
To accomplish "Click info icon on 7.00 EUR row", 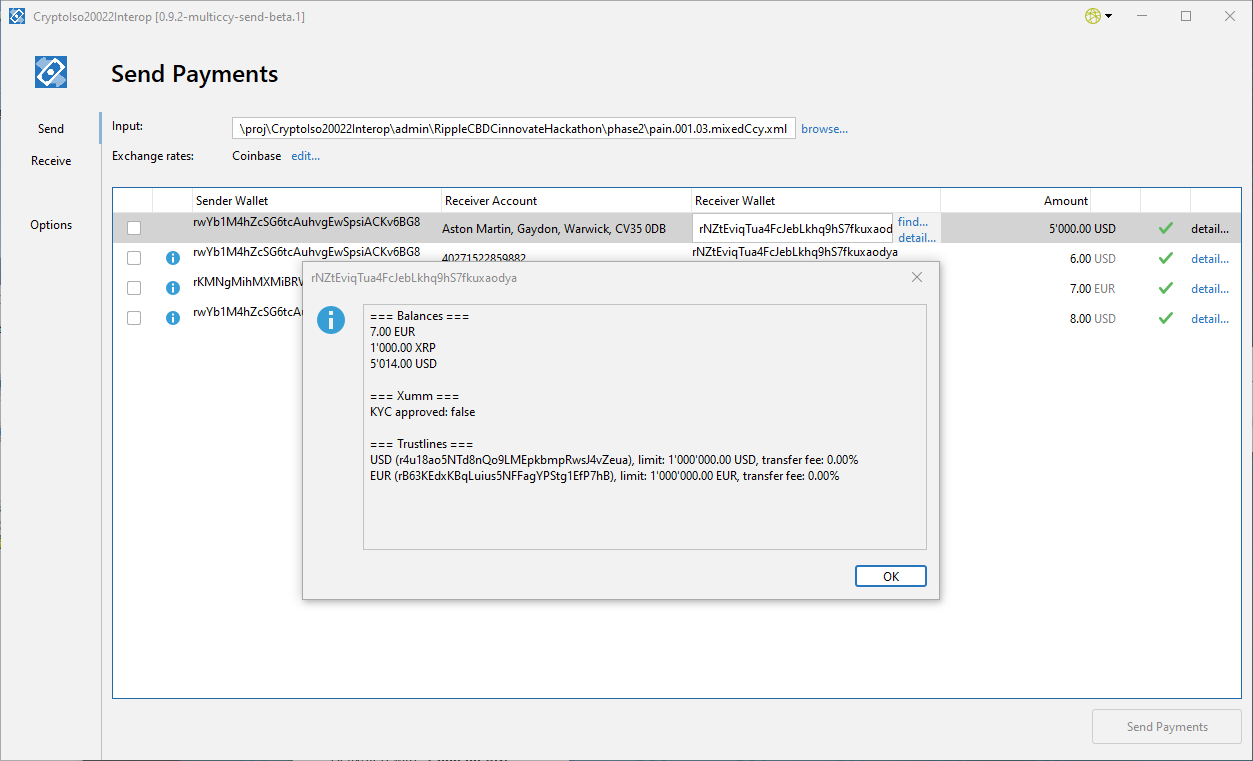I will (172, 289).
